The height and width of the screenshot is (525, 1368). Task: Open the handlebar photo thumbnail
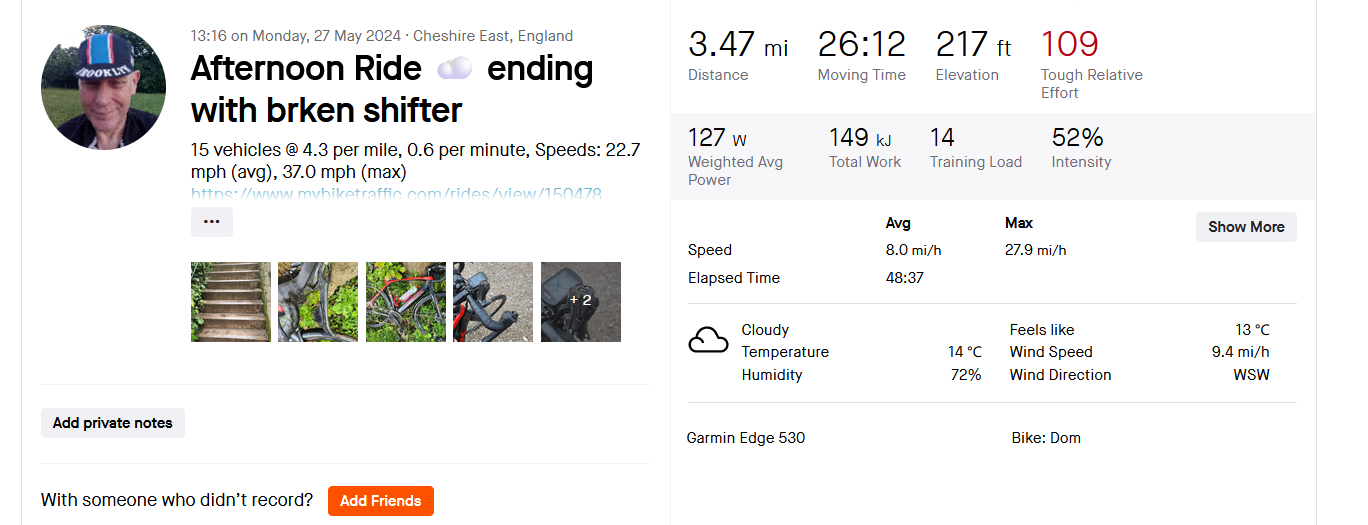click(493, 302)
